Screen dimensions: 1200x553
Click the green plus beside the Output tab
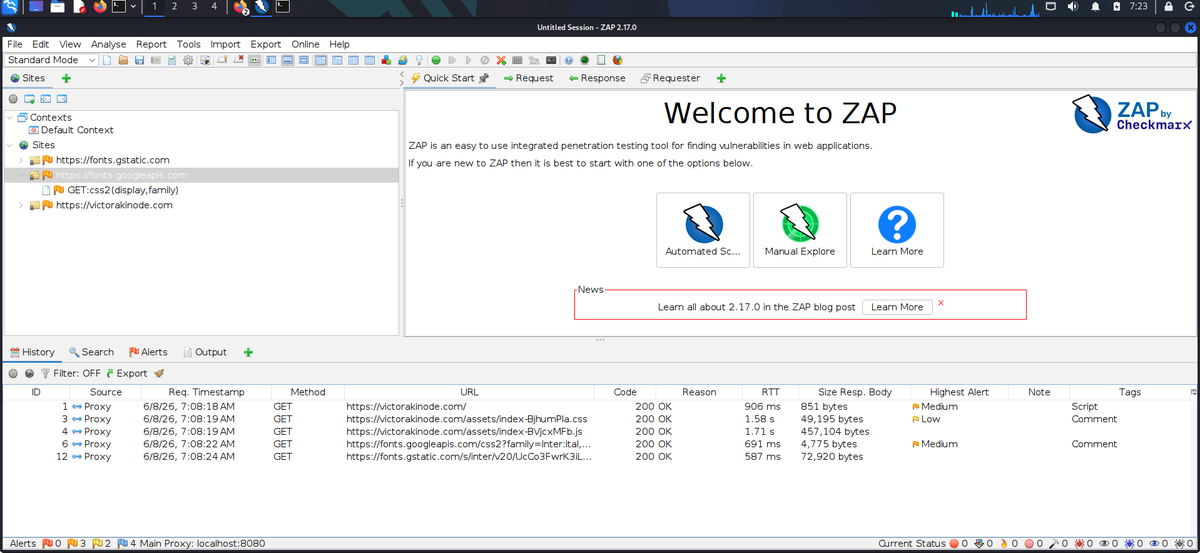pos(248,352)
